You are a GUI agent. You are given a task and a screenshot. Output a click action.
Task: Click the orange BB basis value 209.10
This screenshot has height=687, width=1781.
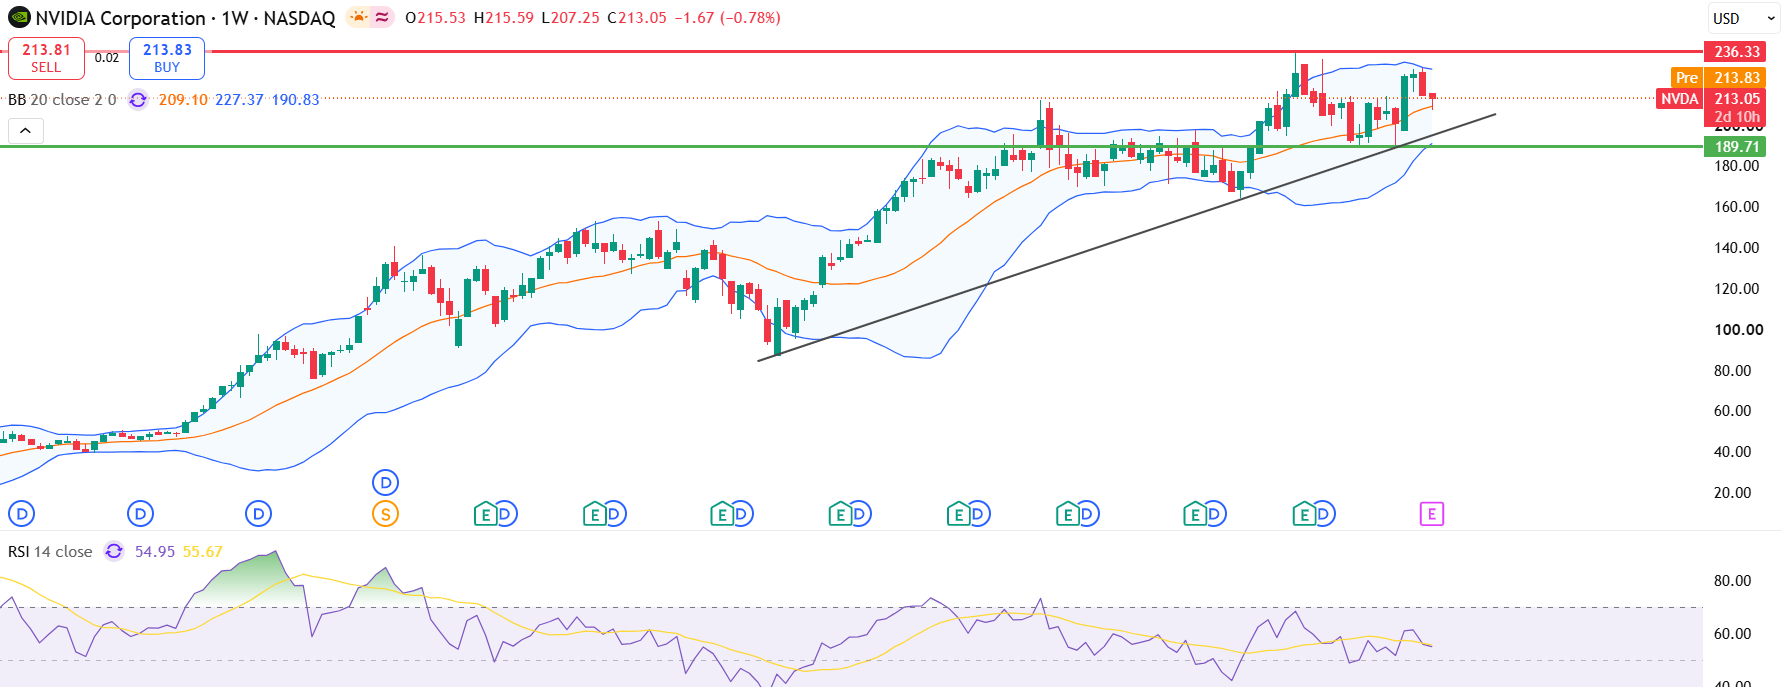coord(183,100)
